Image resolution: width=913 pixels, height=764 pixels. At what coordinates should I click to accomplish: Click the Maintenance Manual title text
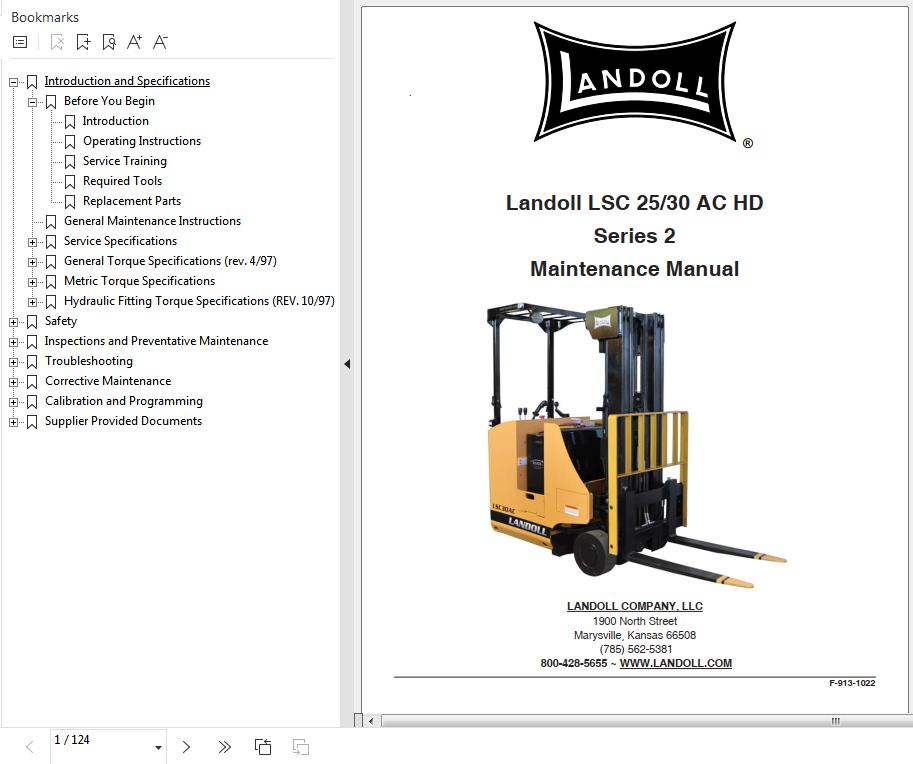tap(635, 269)
